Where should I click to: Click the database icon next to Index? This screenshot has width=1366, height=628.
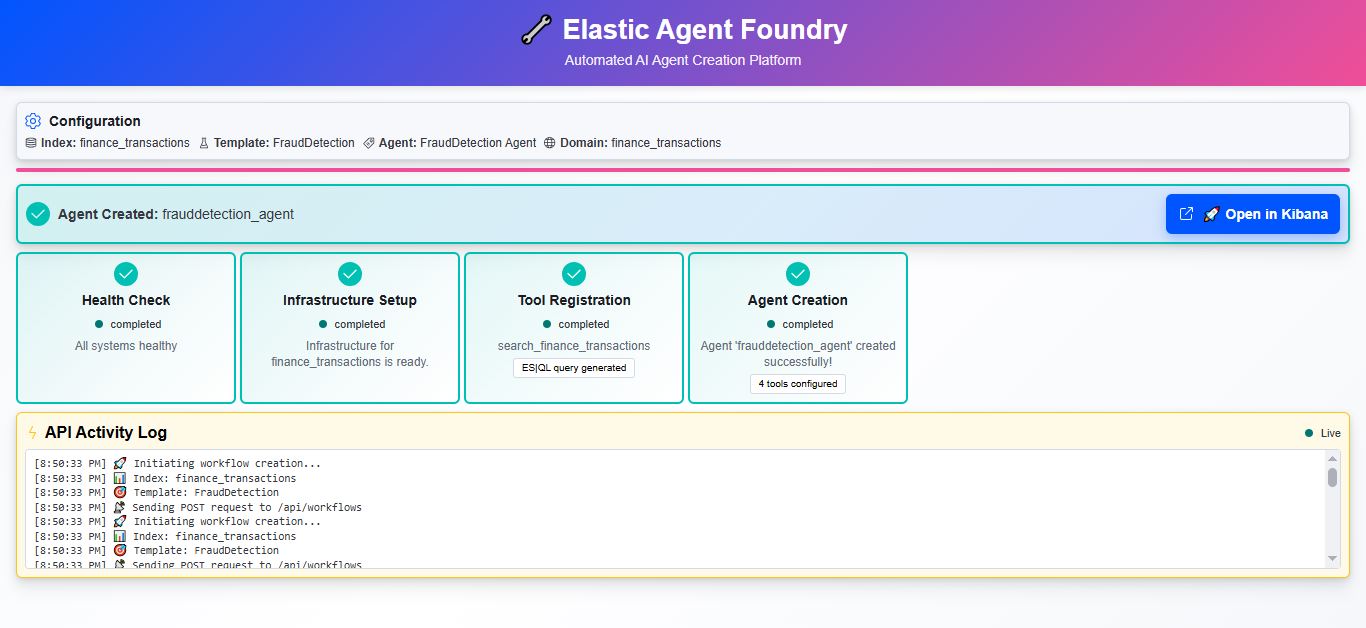(x=31, y=143)
